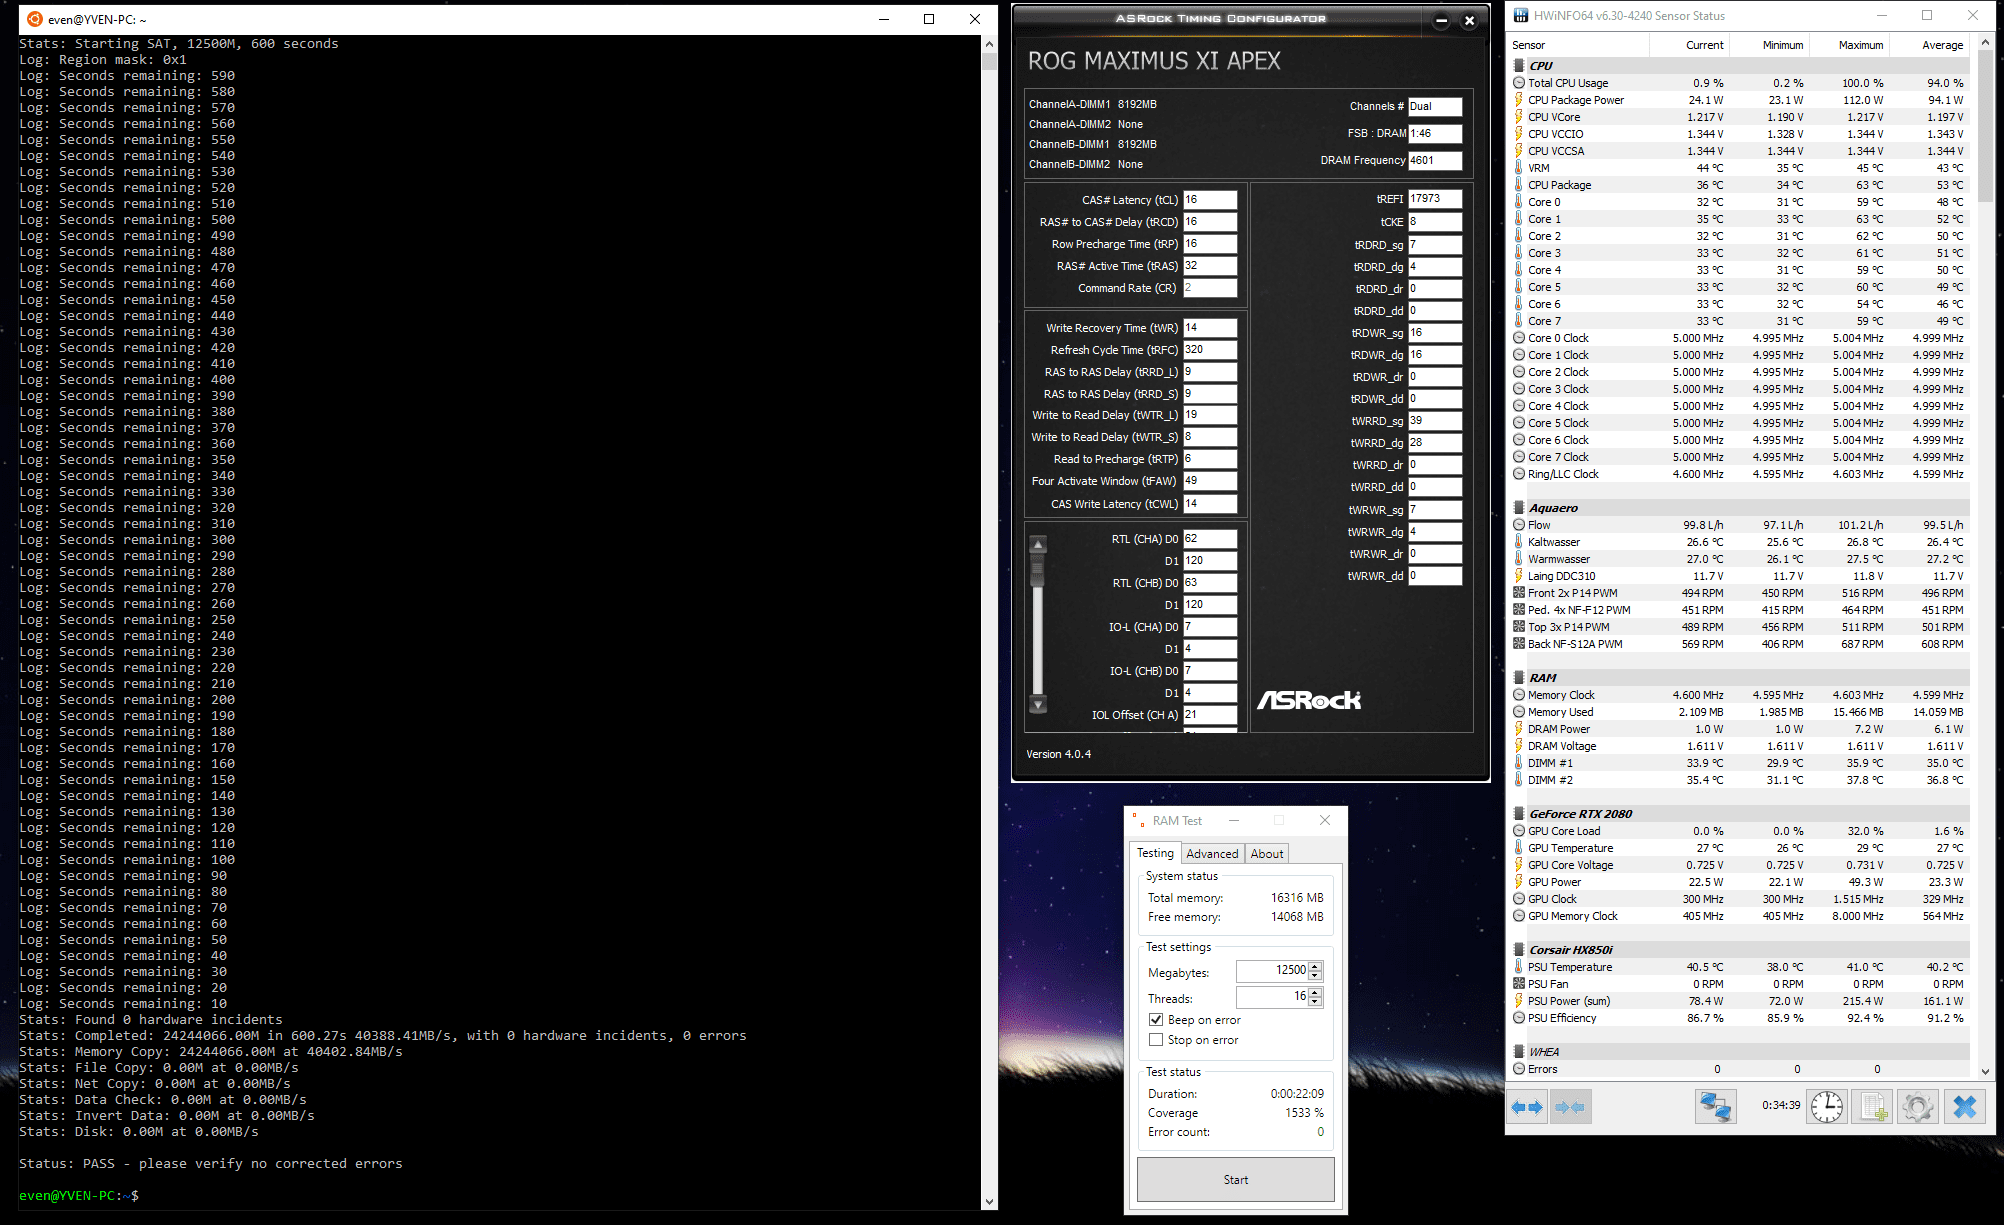Click the Sensor column header in HWiNFO

(x=1578, y=45)
